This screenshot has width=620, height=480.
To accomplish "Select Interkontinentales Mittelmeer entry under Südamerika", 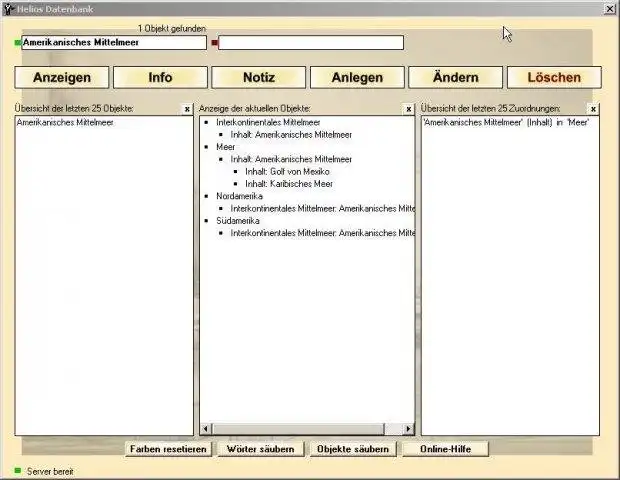I will pyautogui.click(x=322, y=233).
